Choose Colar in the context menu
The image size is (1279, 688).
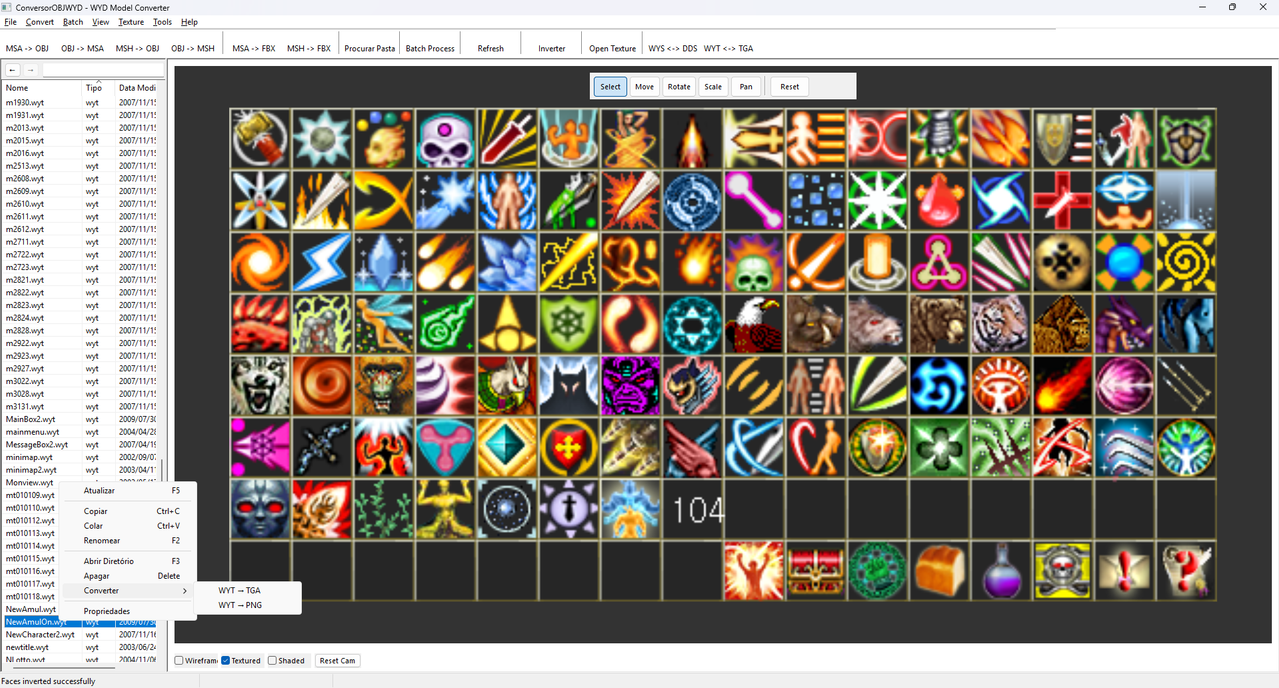pos(128,526)
